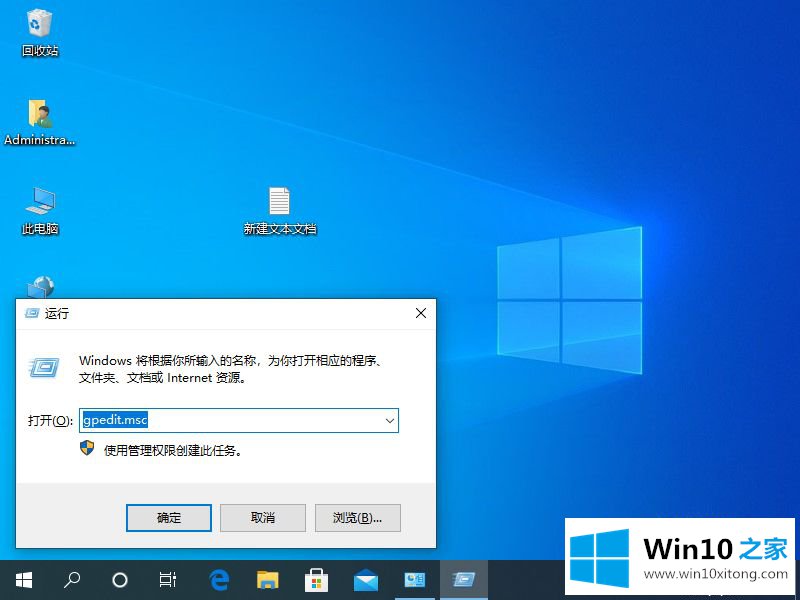Click the Run dialog taskbar button
The width and height of the screenshot is (800, 600).
pos(463,579)
